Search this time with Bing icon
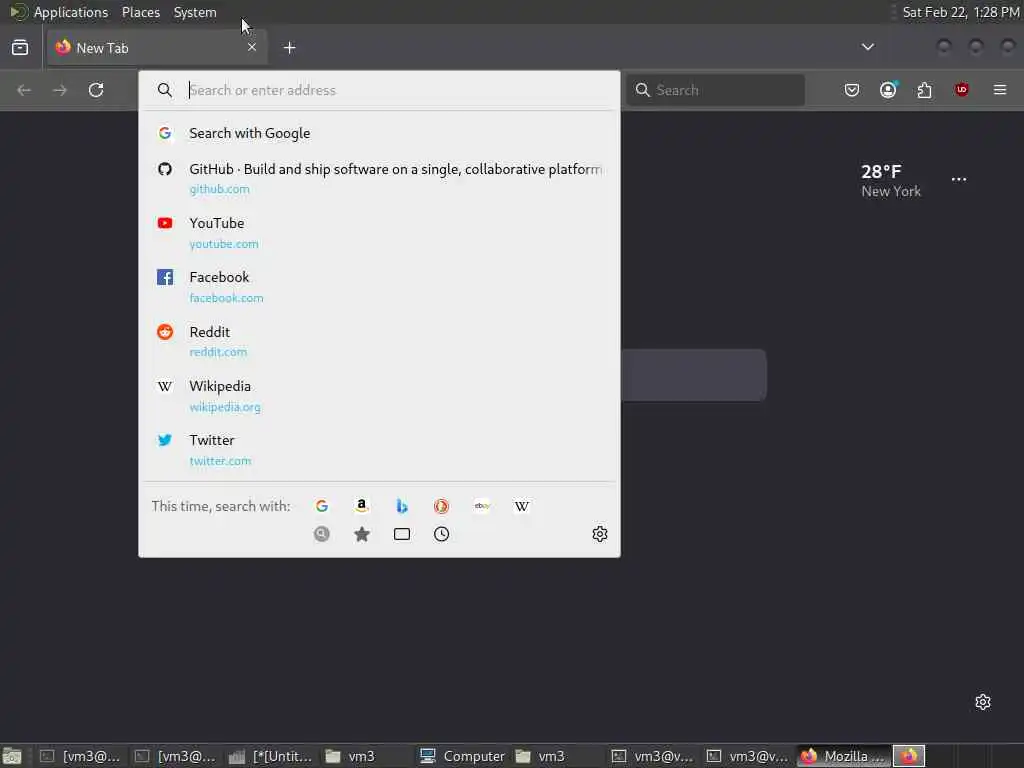This screenshot has height=768, width=1024. (x=402, y=506)
